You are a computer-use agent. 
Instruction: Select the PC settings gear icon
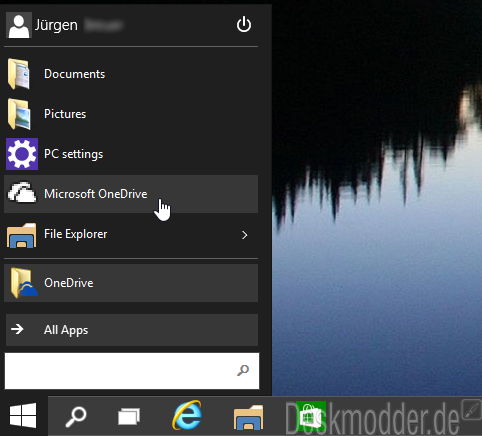pyautogui.click(x=22, y=154)
